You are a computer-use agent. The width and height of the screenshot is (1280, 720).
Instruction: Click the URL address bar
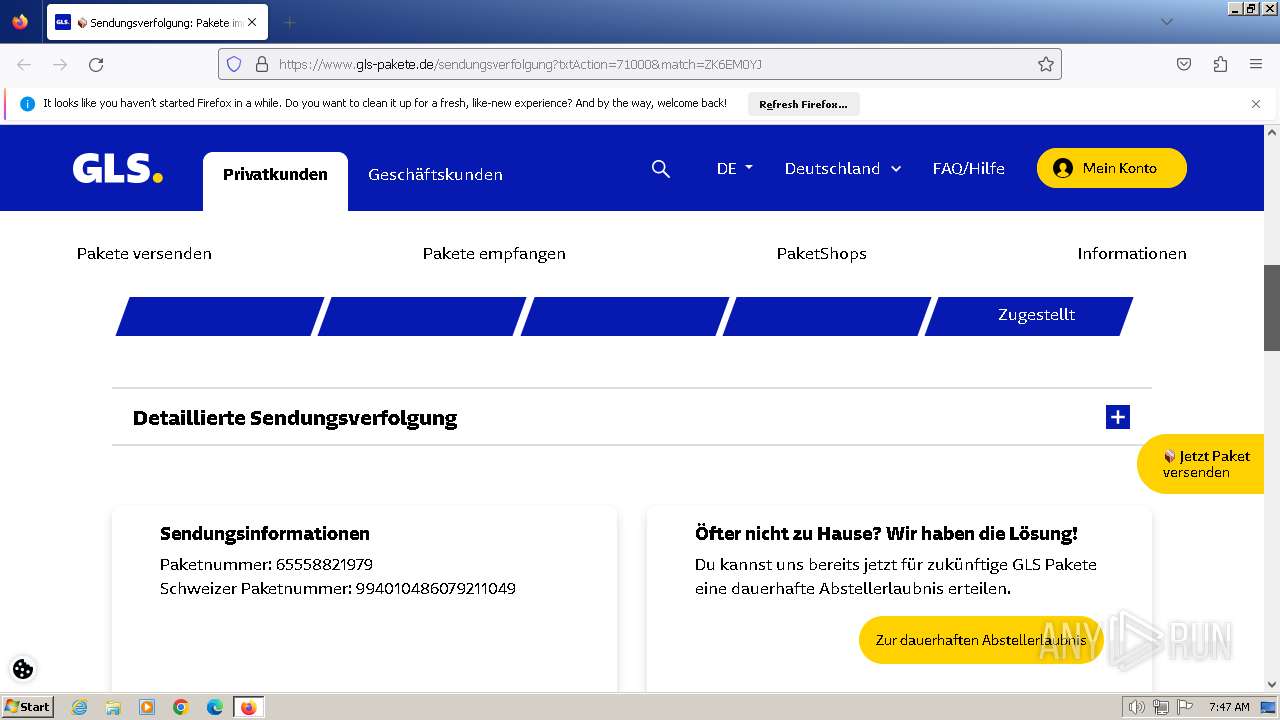[x=640, y=64]
